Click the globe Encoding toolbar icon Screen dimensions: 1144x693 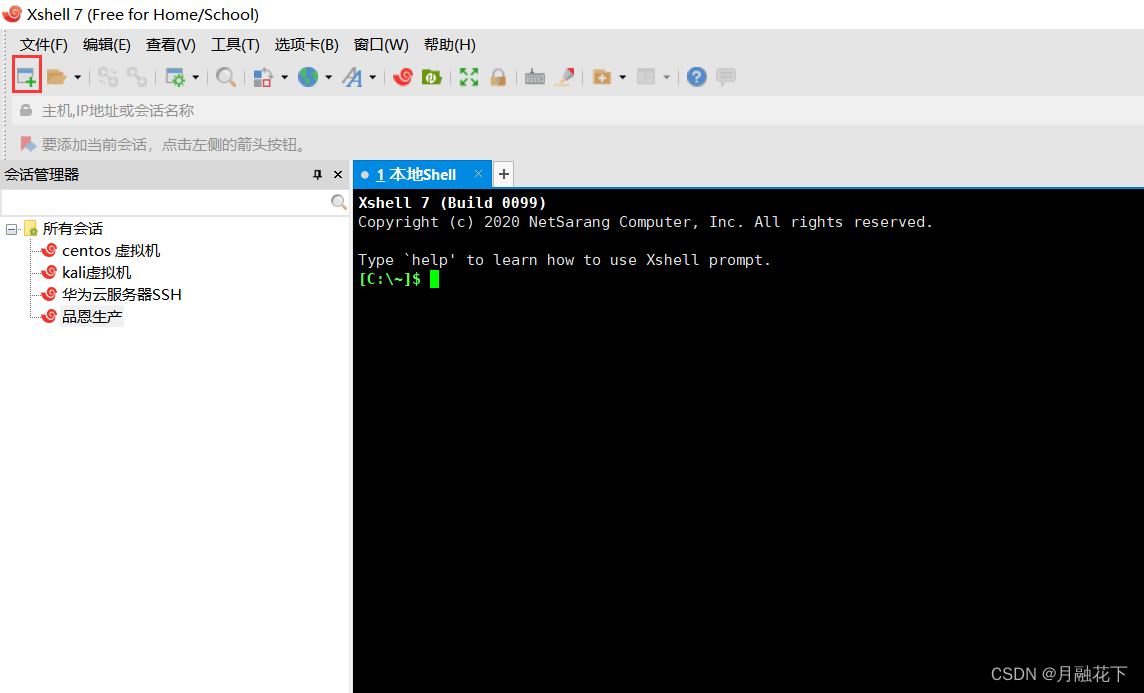[x=308, y=77]
